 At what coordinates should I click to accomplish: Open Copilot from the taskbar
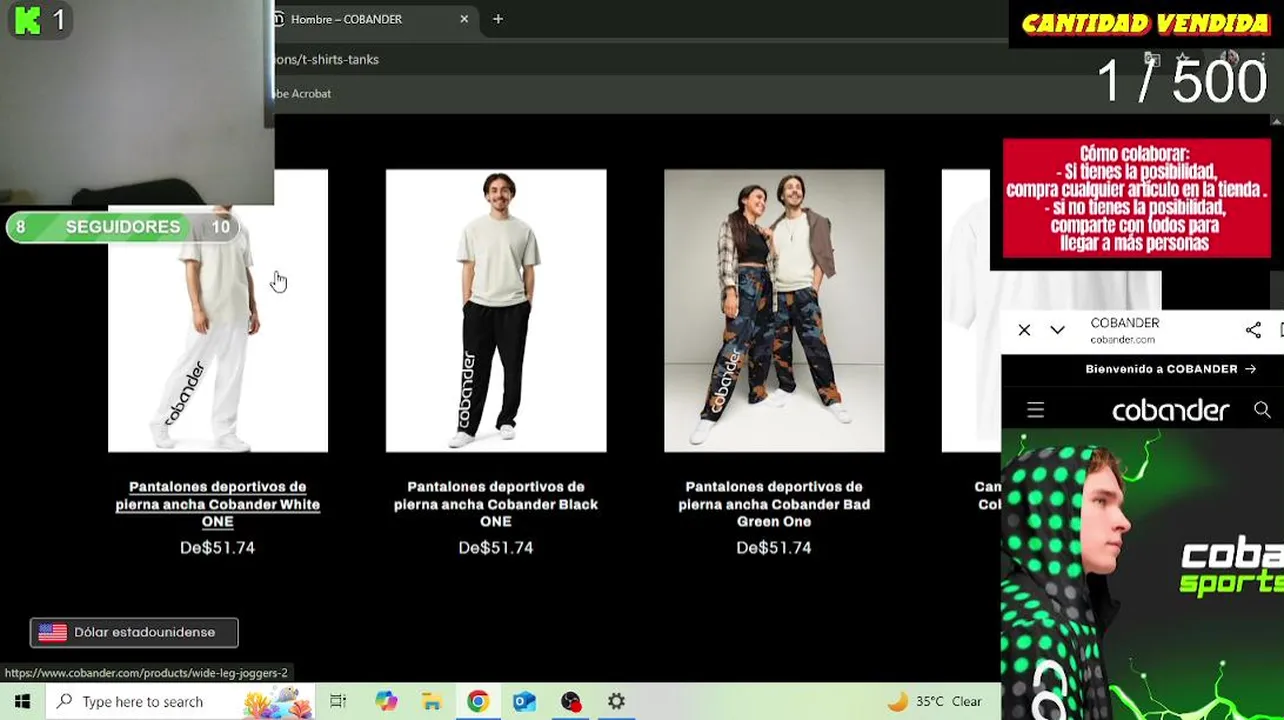(386, 701)
